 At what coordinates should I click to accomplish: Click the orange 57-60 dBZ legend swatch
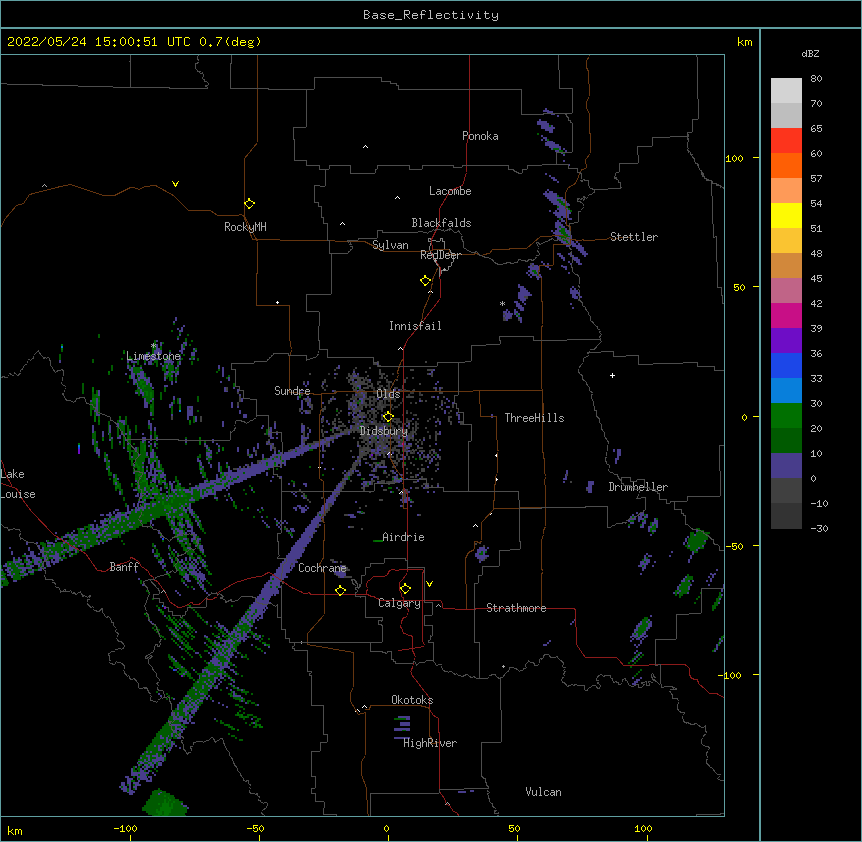(786, 165)
